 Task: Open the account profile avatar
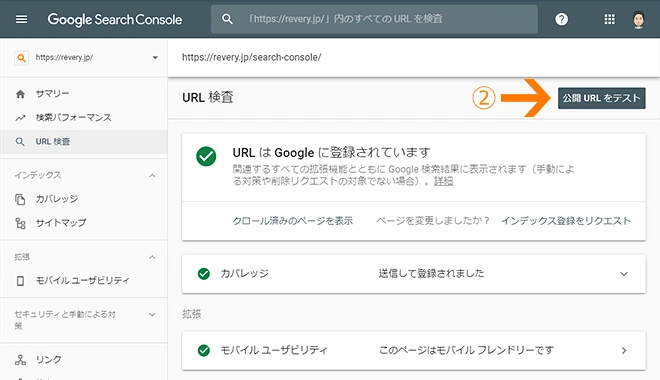(x=639, y=19)
